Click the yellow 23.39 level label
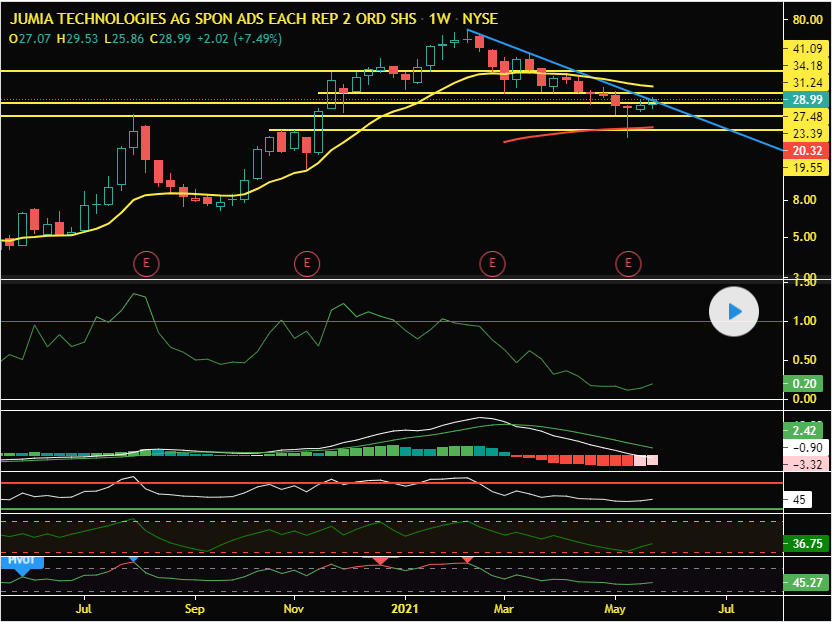Viewport: 832px width, 622px height. [807, 134]
